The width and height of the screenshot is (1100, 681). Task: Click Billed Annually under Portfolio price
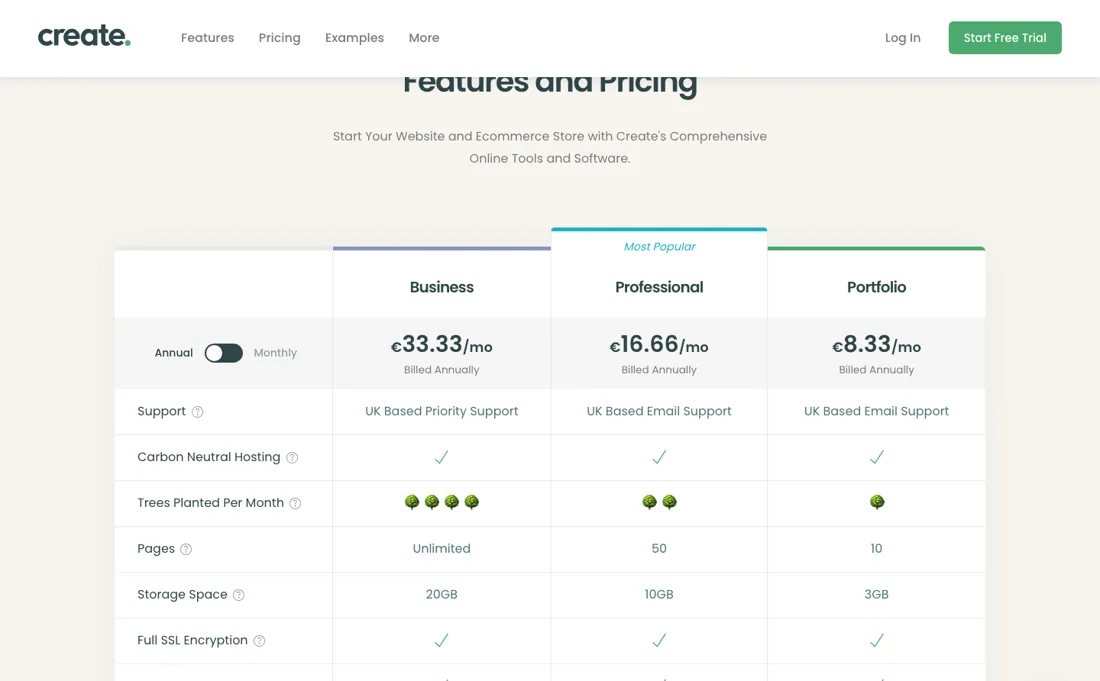[x=876, y=370]
